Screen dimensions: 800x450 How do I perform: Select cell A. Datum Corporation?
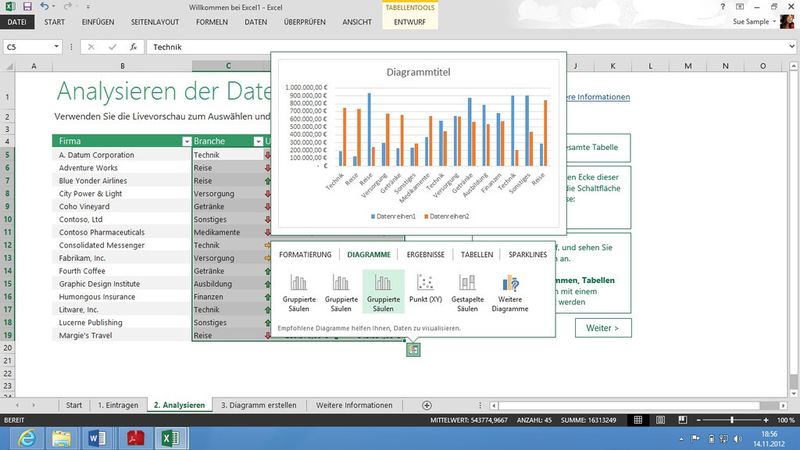pyautogui.click(x=121, y=155)
